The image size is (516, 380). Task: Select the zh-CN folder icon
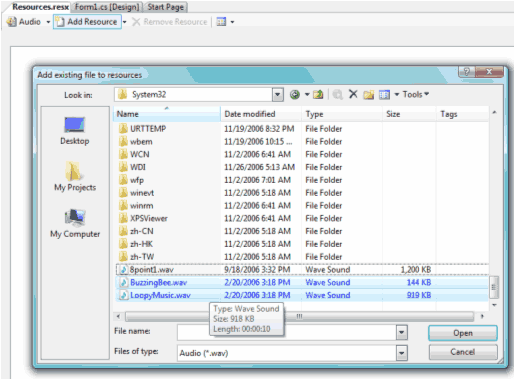pyautogui.click(x=123, y=231)
